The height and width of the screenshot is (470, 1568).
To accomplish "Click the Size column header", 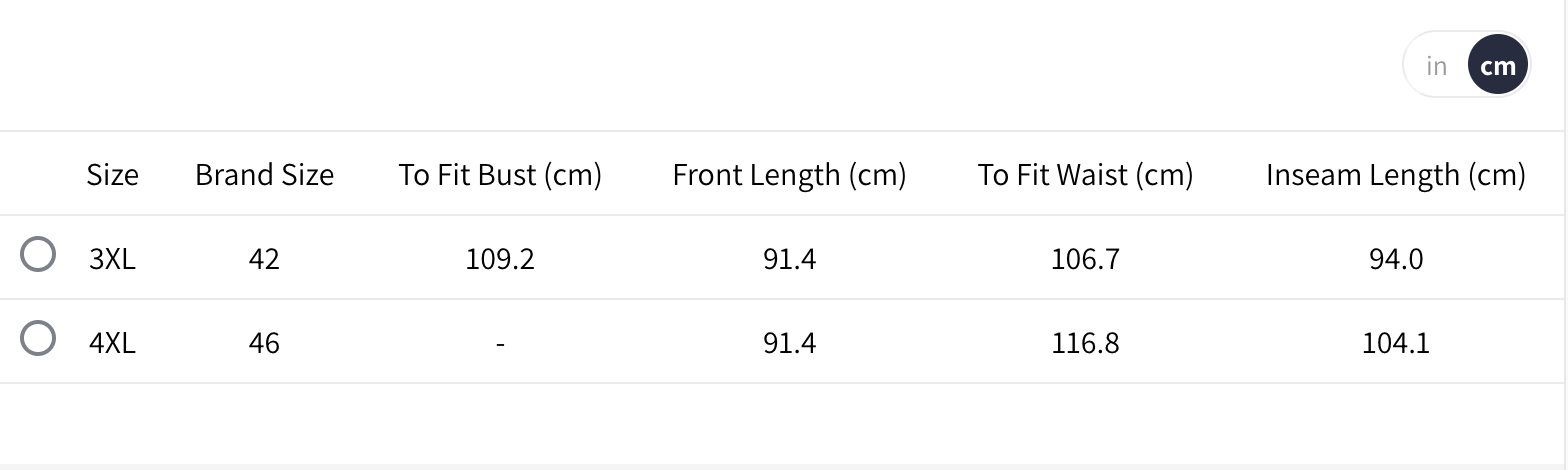I will (x=112, y=175).
